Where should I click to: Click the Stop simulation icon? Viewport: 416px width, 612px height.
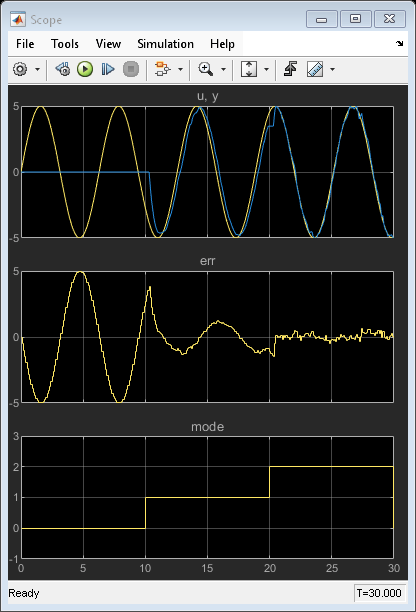[x=131, y=69]
